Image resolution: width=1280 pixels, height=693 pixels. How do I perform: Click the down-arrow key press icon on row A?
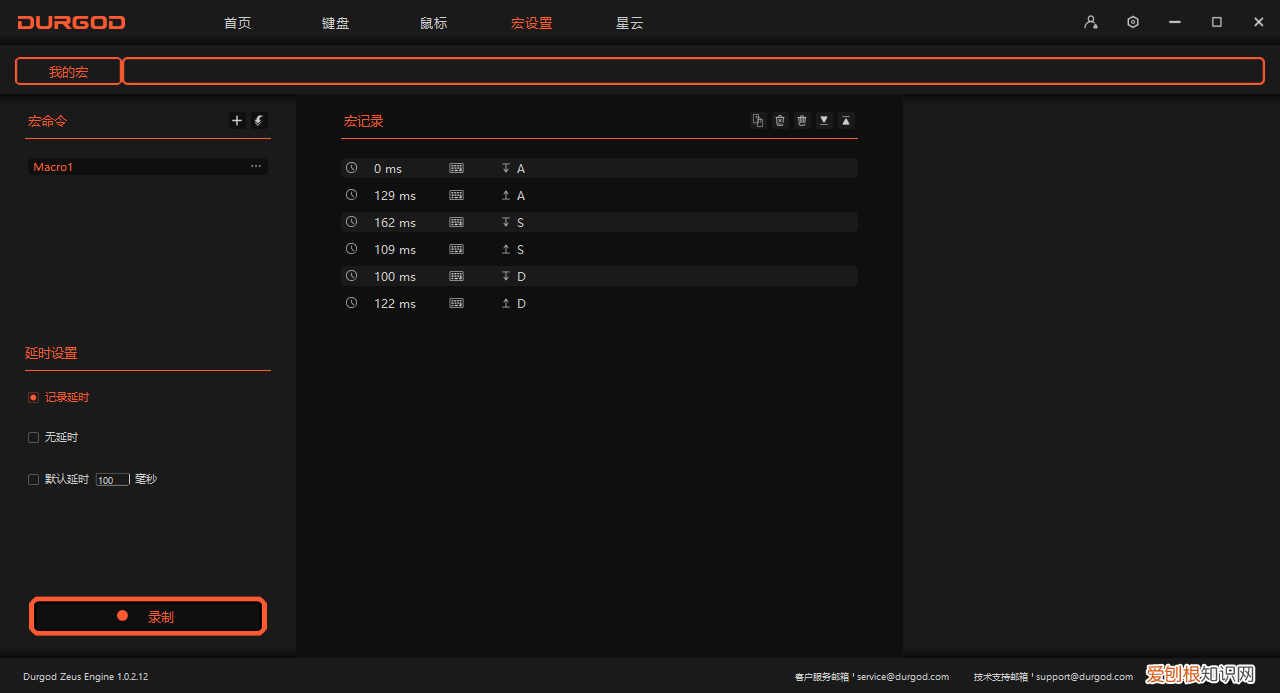click(506, 167)
